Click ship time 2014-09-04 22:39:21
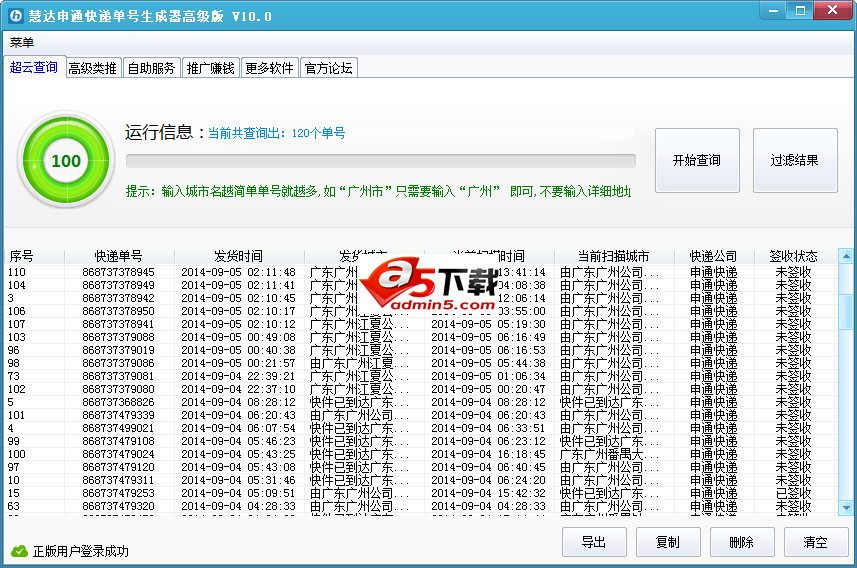 click(238, 377)
